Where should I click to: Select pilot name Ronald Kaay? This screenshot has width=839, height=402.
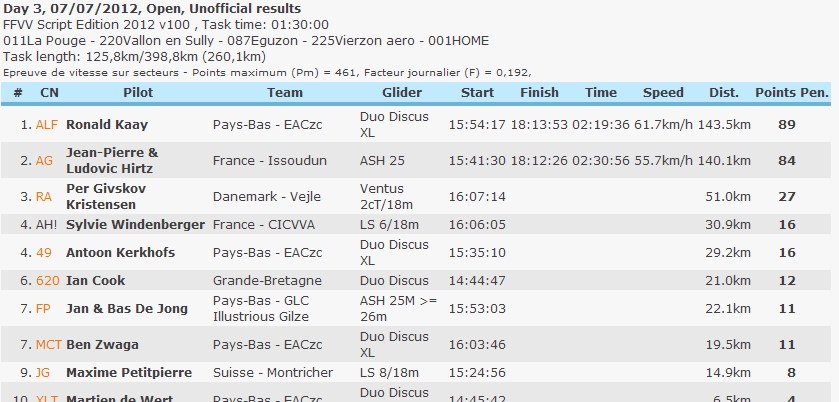click(106, 125)
